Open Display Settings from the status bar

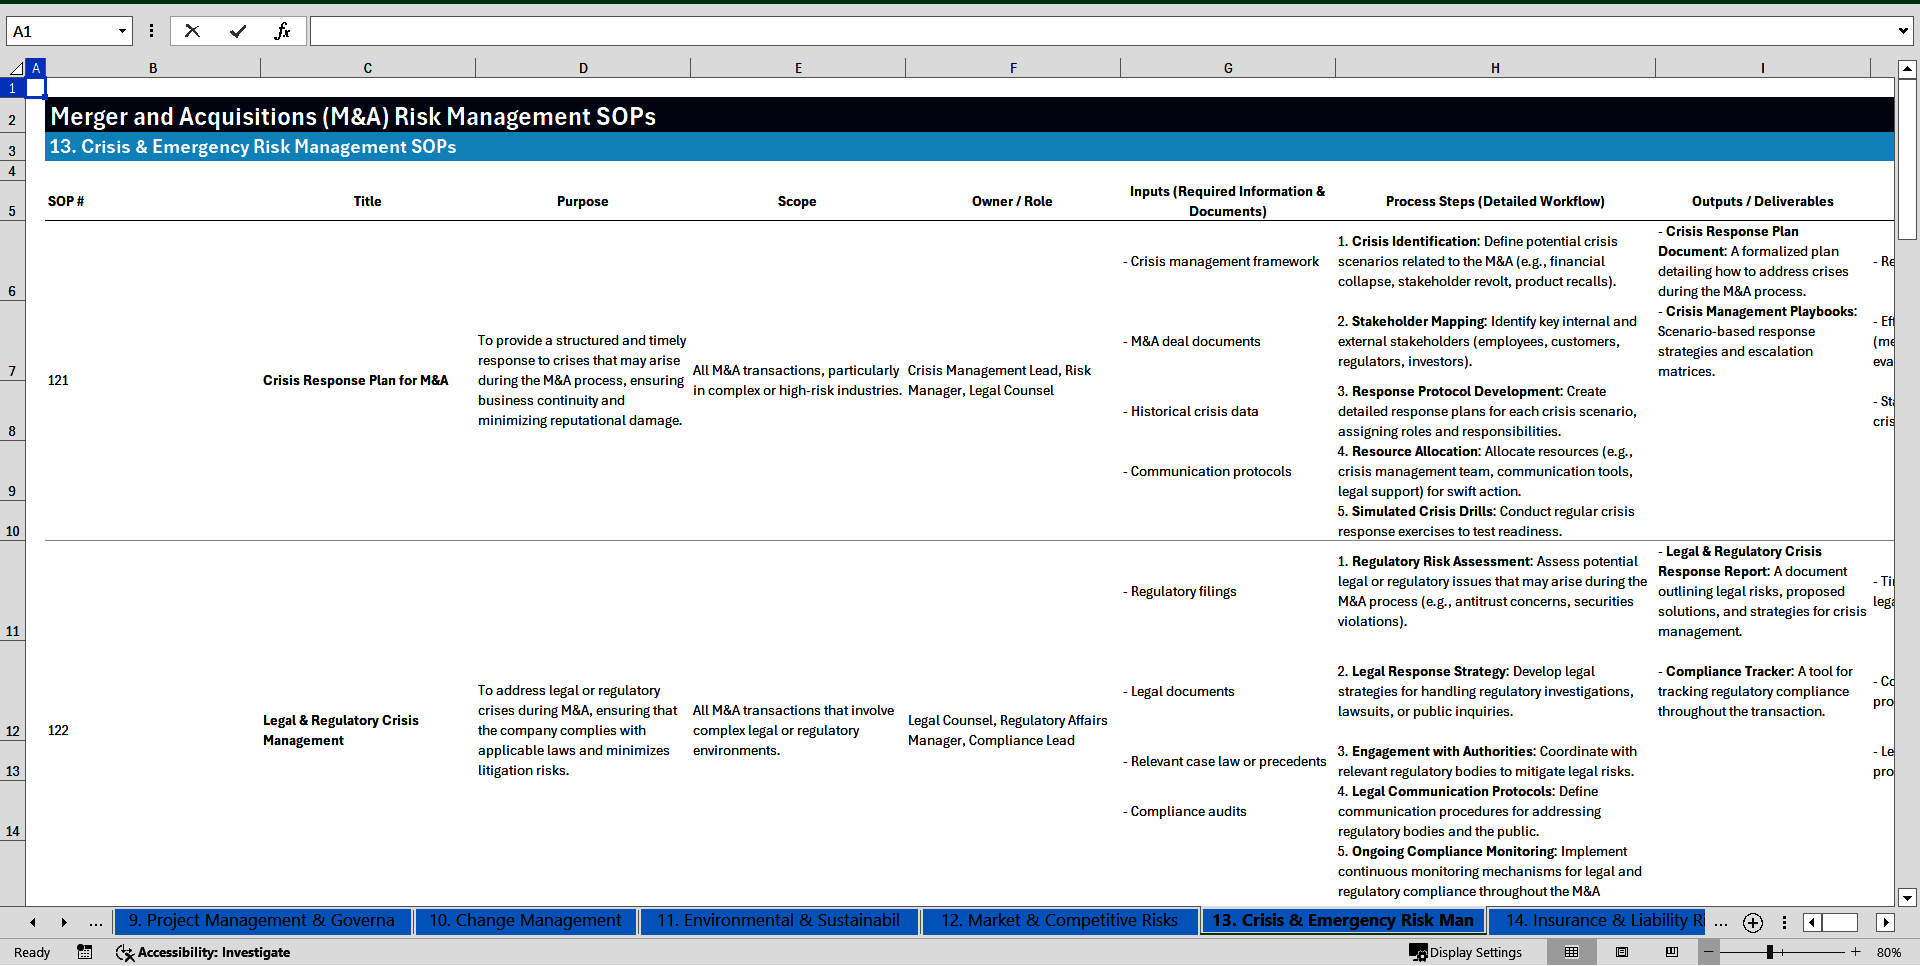1466,952
